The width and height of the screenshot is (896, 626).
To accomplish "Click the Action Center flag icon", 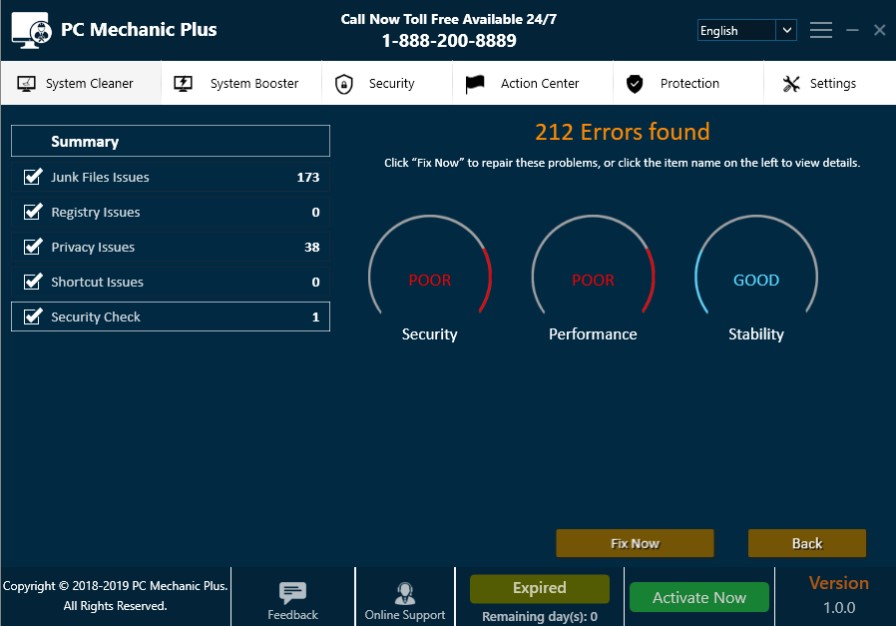I will pyautogui.click(x=475, y=84).
